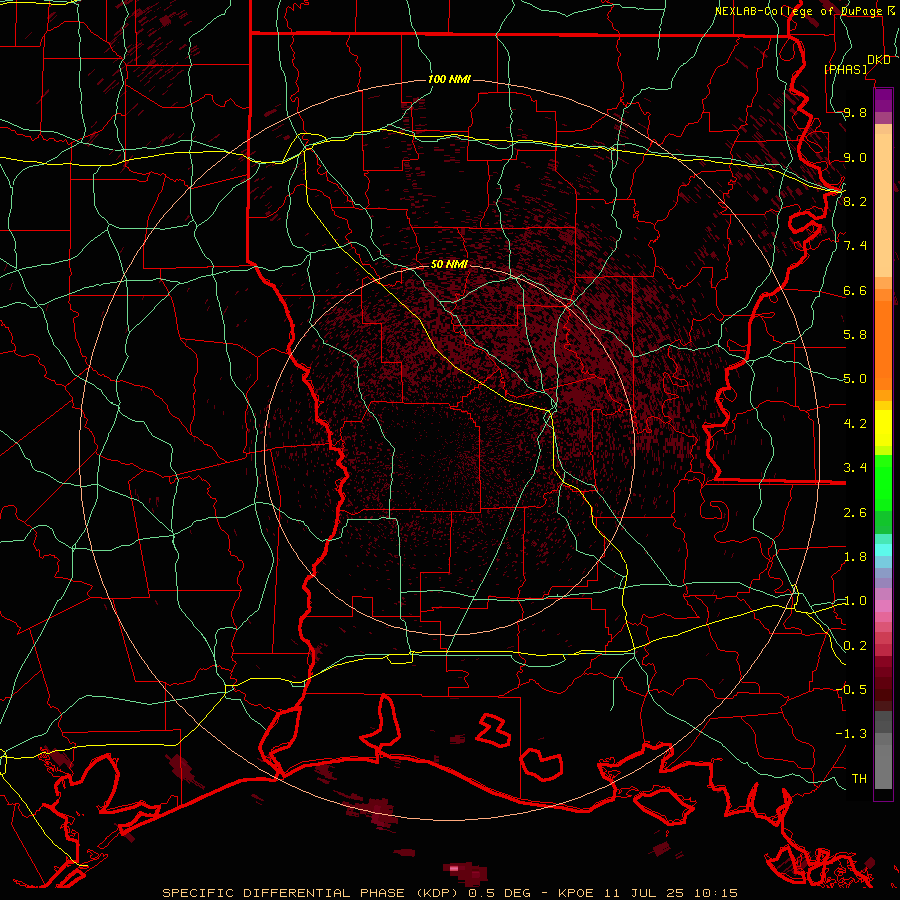Click the [PHAS] units label above the color scale

[845, 70]
